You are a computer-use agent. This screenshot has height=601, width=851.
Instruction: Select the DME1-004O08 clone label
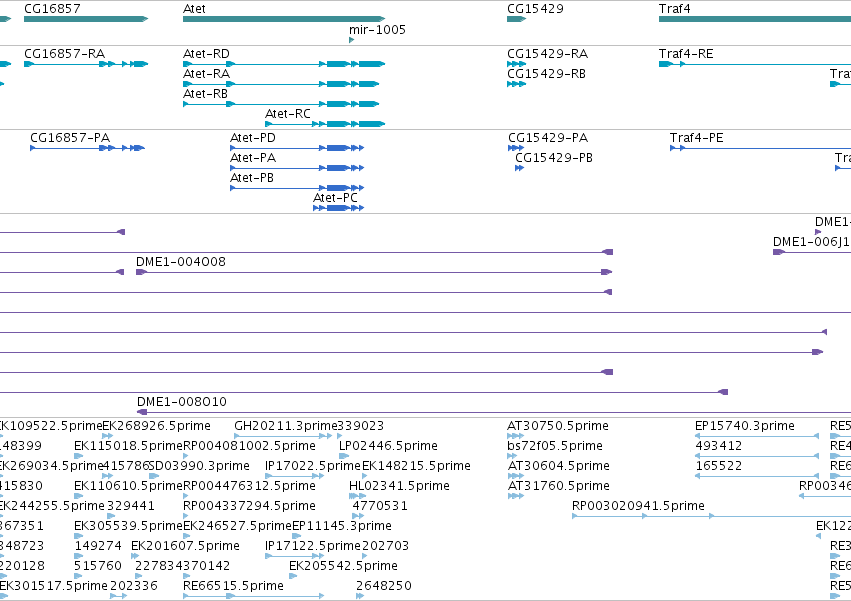(181, 262)
